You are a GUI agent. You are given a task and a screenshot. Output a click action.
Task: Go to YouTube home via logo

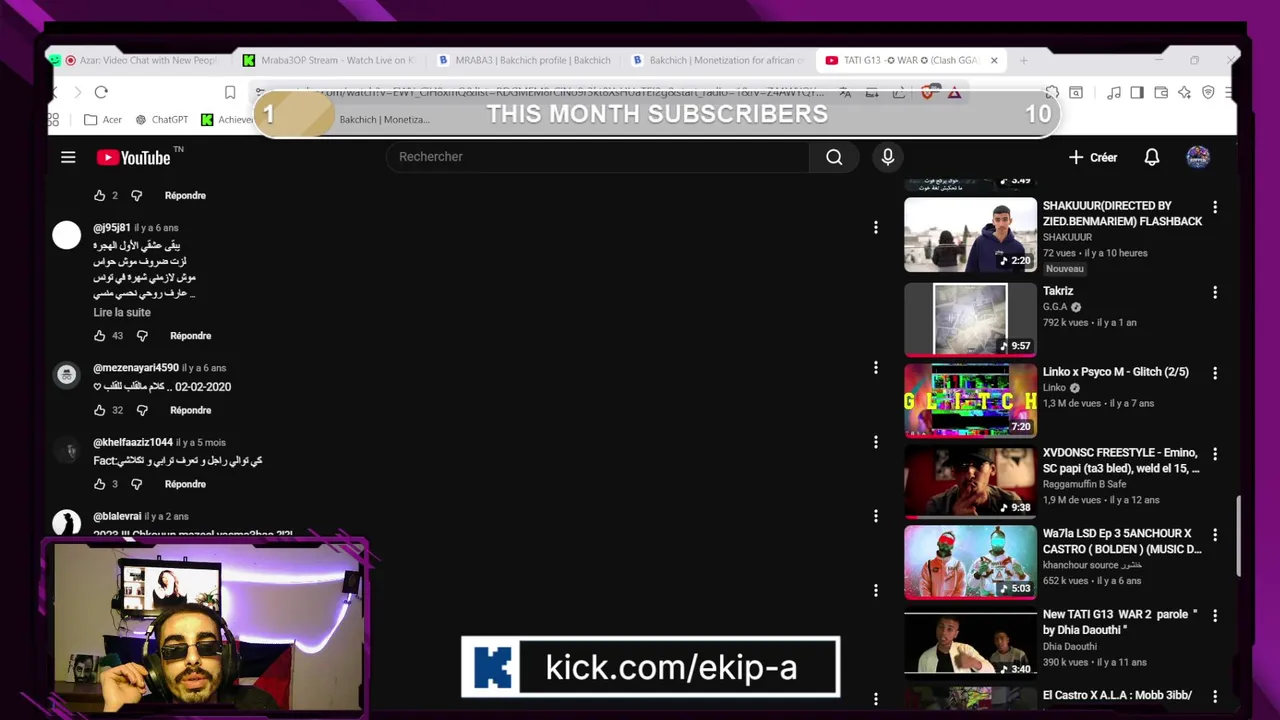click(133, 157)
